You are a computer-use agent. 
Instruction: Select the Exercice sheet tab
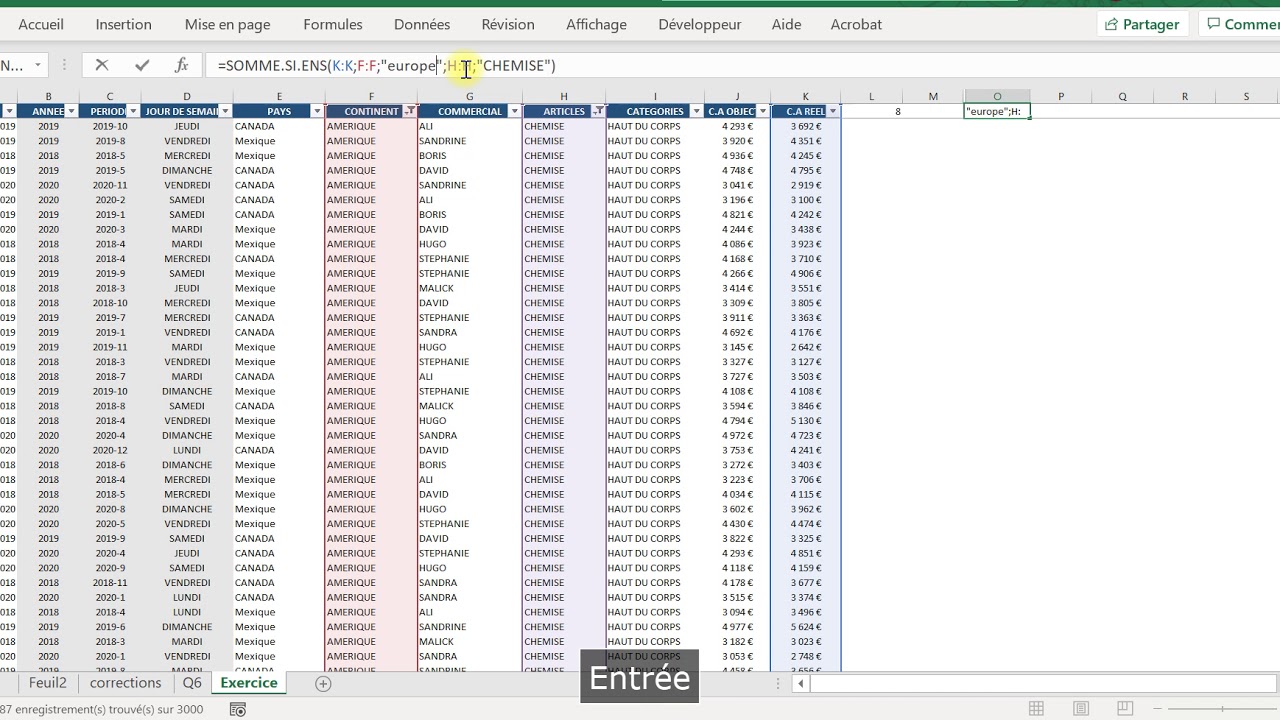tap(249, 683)
